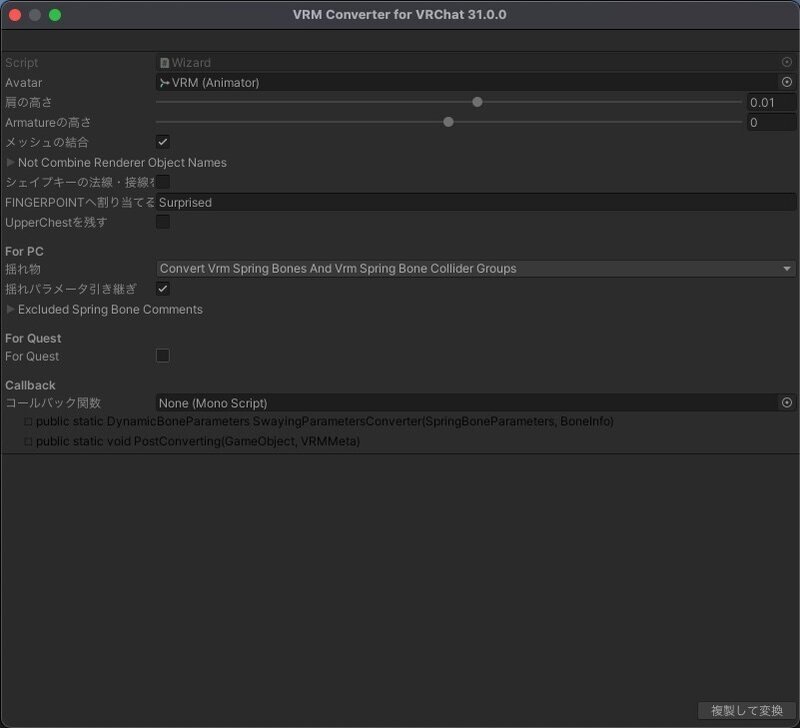Enable UpperChestを残す checkbox
This screenshot has width=800, height=728.
pos(163,222)
